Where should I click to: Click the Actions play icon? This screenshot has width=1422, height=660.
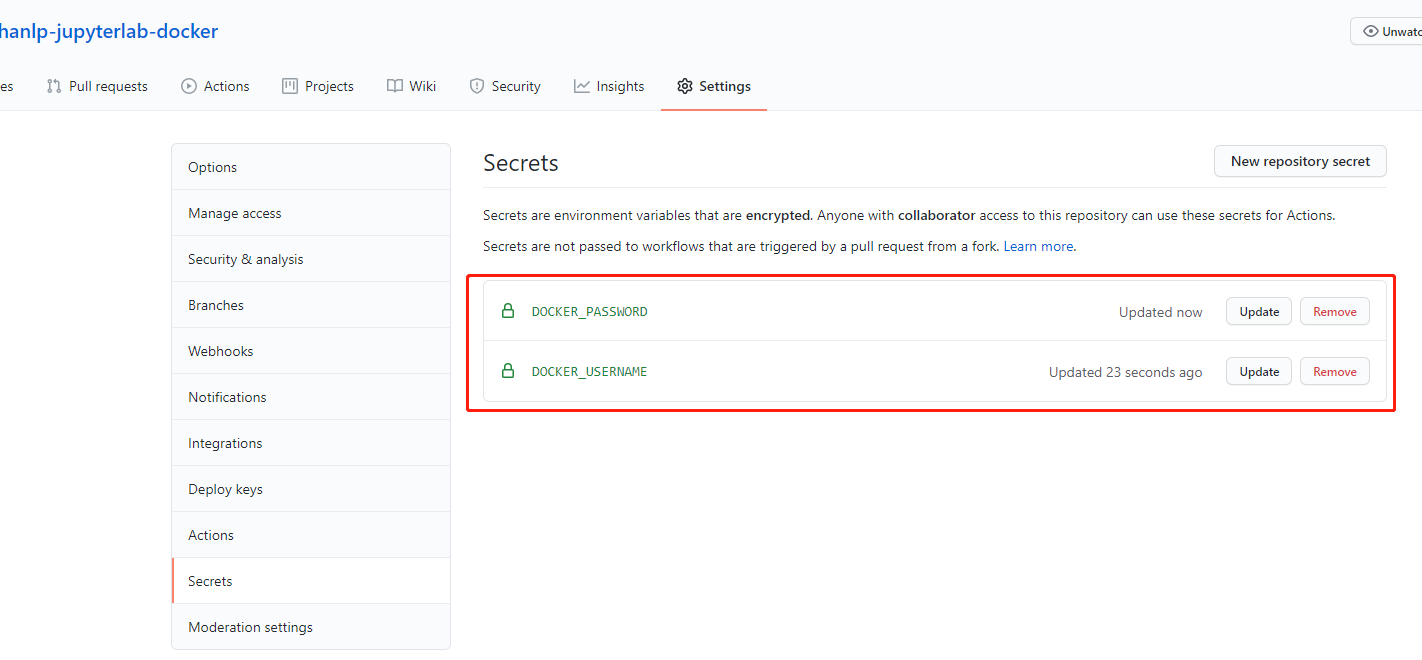[189, 86]
